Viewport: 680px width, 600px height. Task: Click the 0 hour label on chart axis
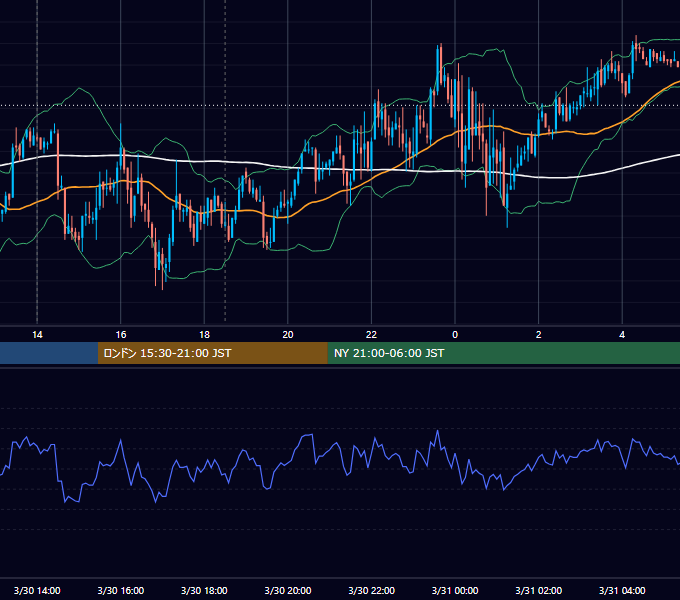(455, 335)
